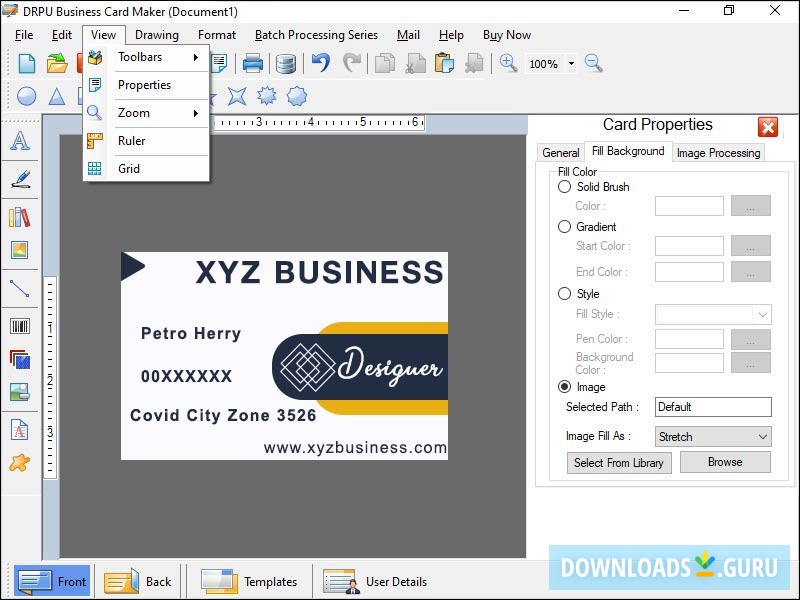Viewport: 800px width, 600px height.
Task: Close the Card Properties panel
Action: 768,127
